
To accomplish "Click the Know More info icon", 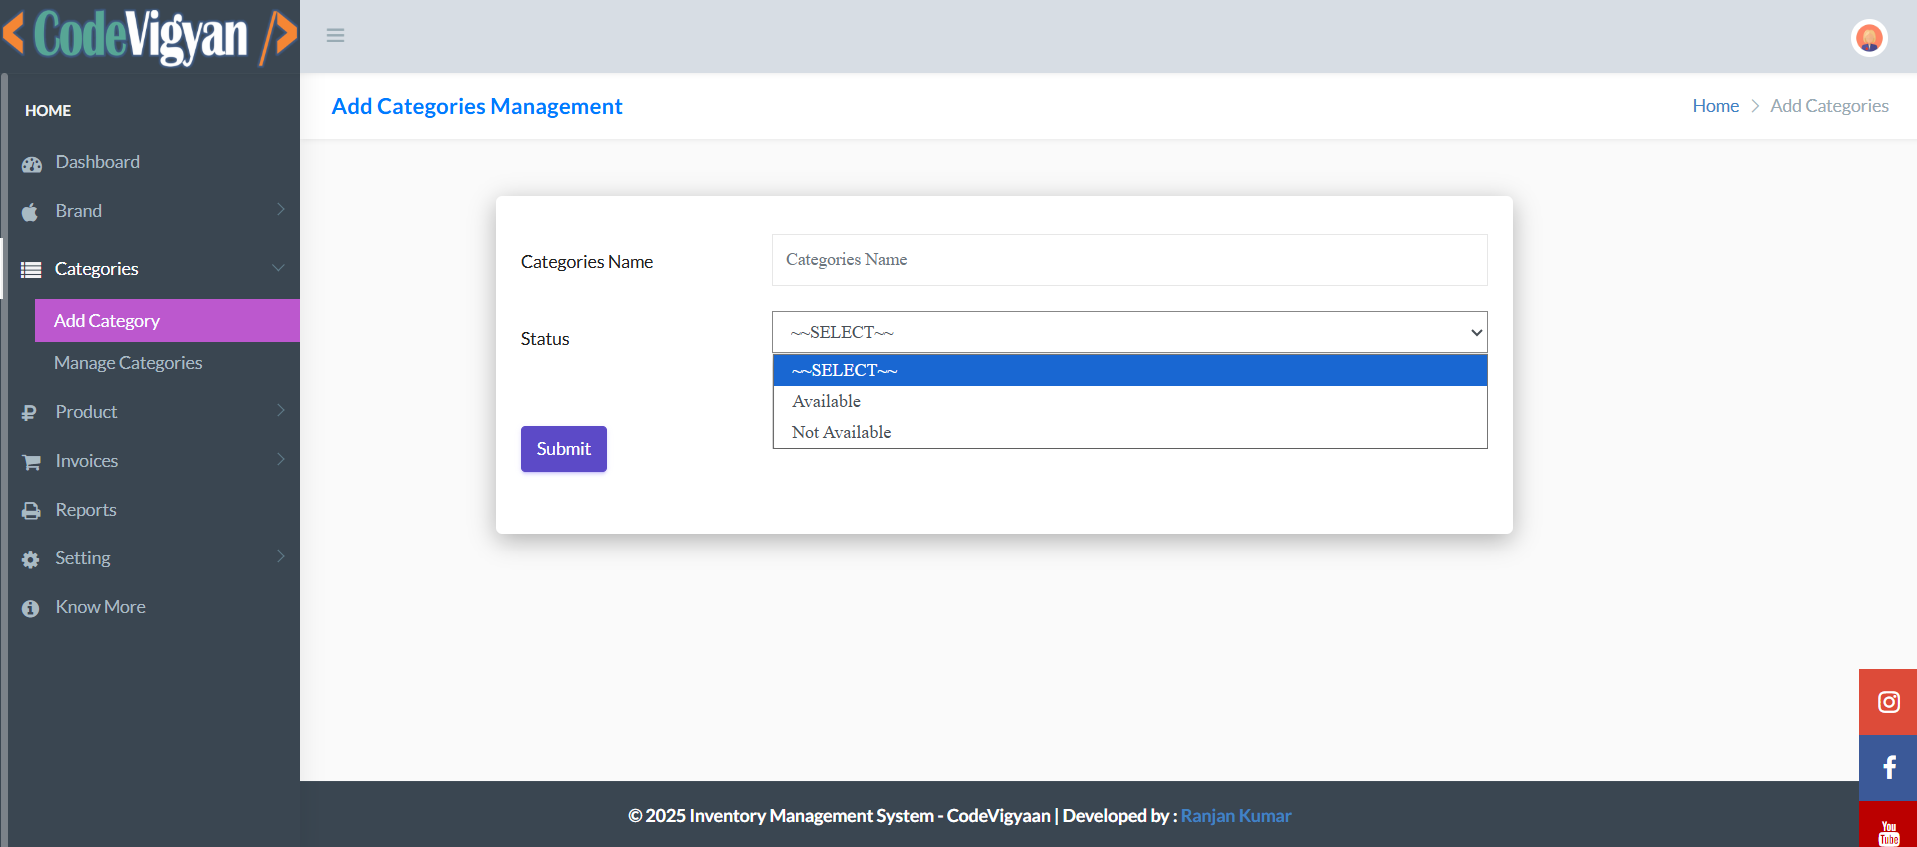I will pos(31,608).
